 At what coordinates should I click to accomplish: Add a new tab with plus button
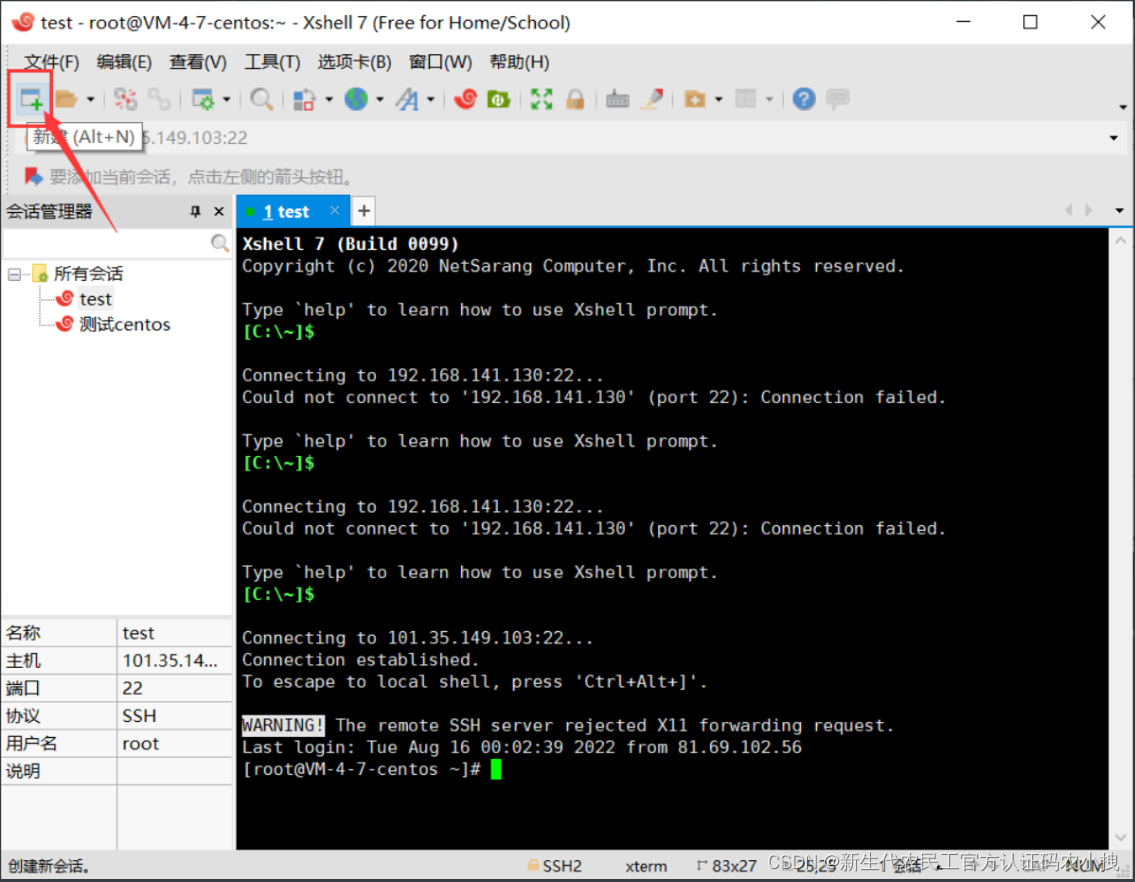pyautogui.click(x=364, y=211)
